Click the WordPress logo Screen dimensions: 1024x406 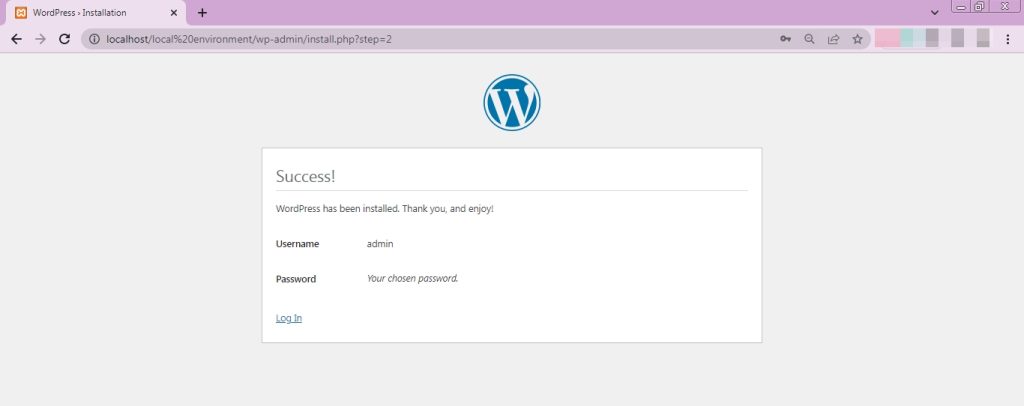pos(512,102)
